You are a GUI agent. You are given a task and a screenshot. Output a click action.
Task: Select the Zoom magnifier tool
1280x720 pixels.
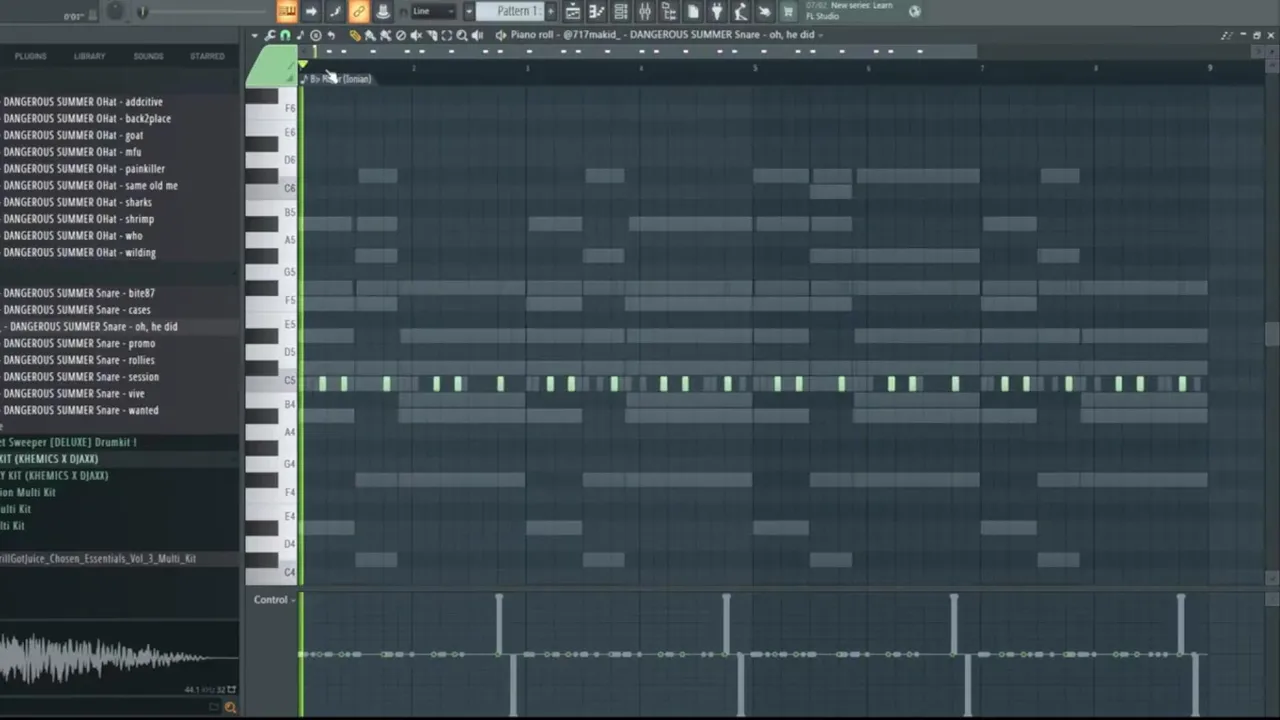[x=462, y=35]
